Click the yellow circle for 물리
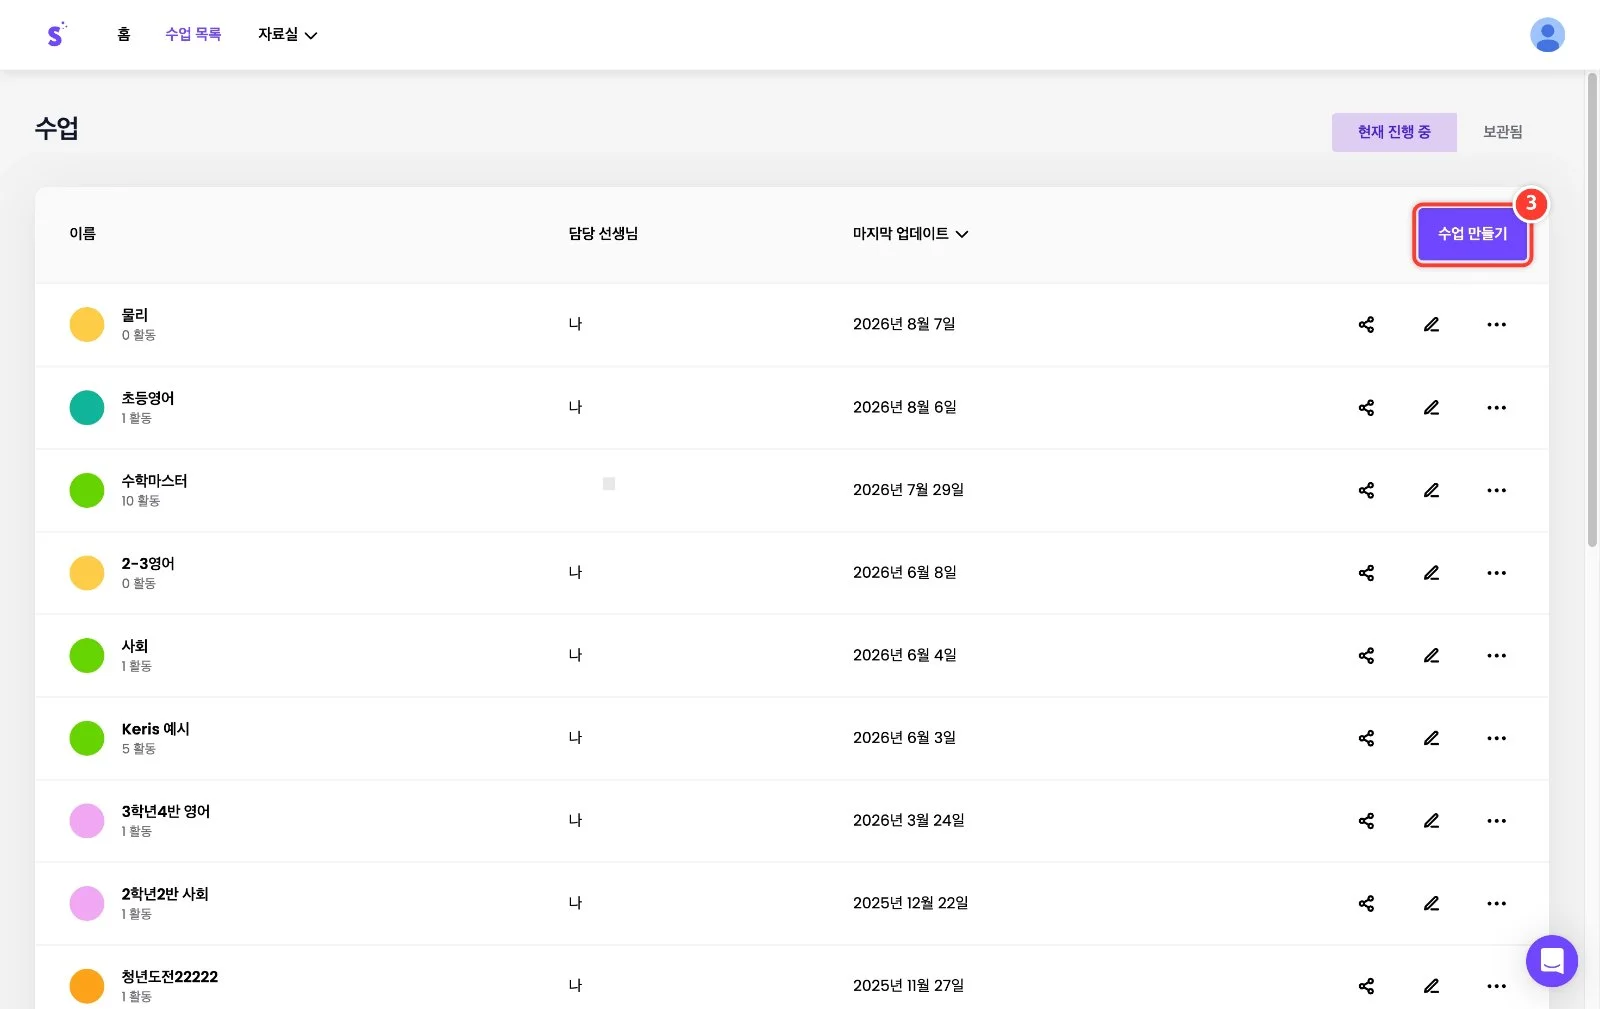 click(87, 324)
